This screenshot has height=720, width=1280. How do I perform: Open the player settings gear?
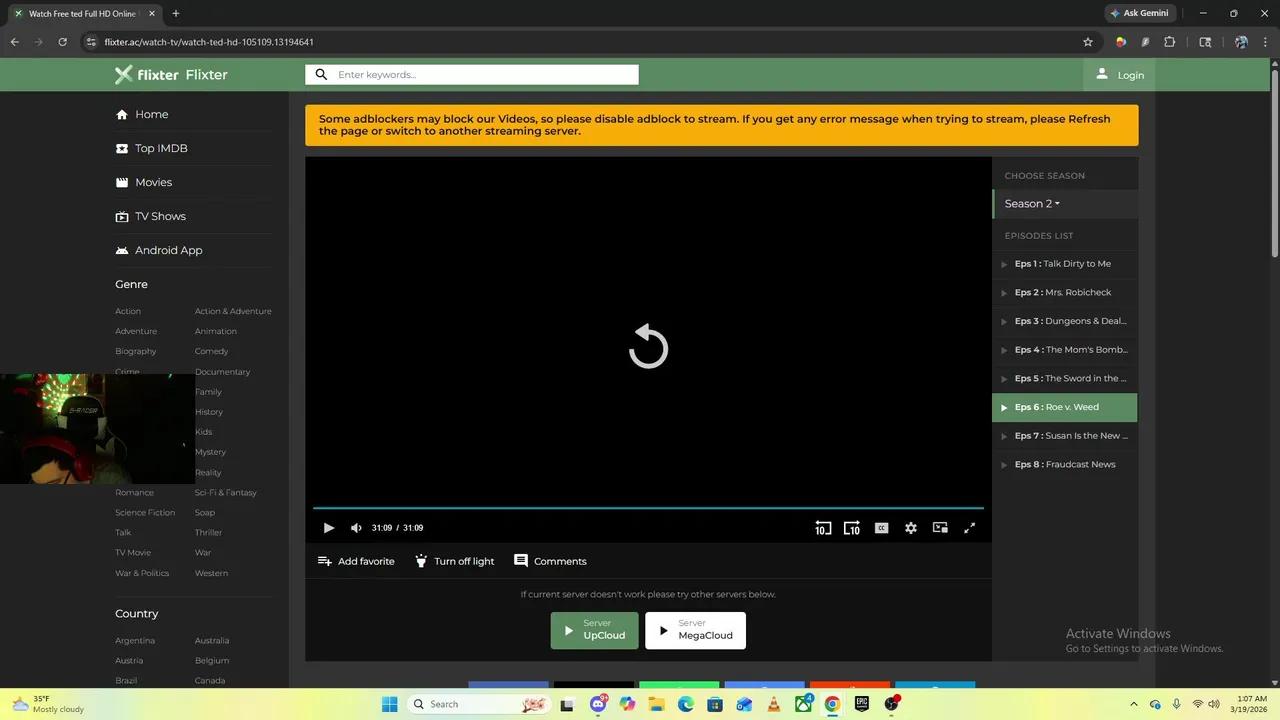(910, 527)
